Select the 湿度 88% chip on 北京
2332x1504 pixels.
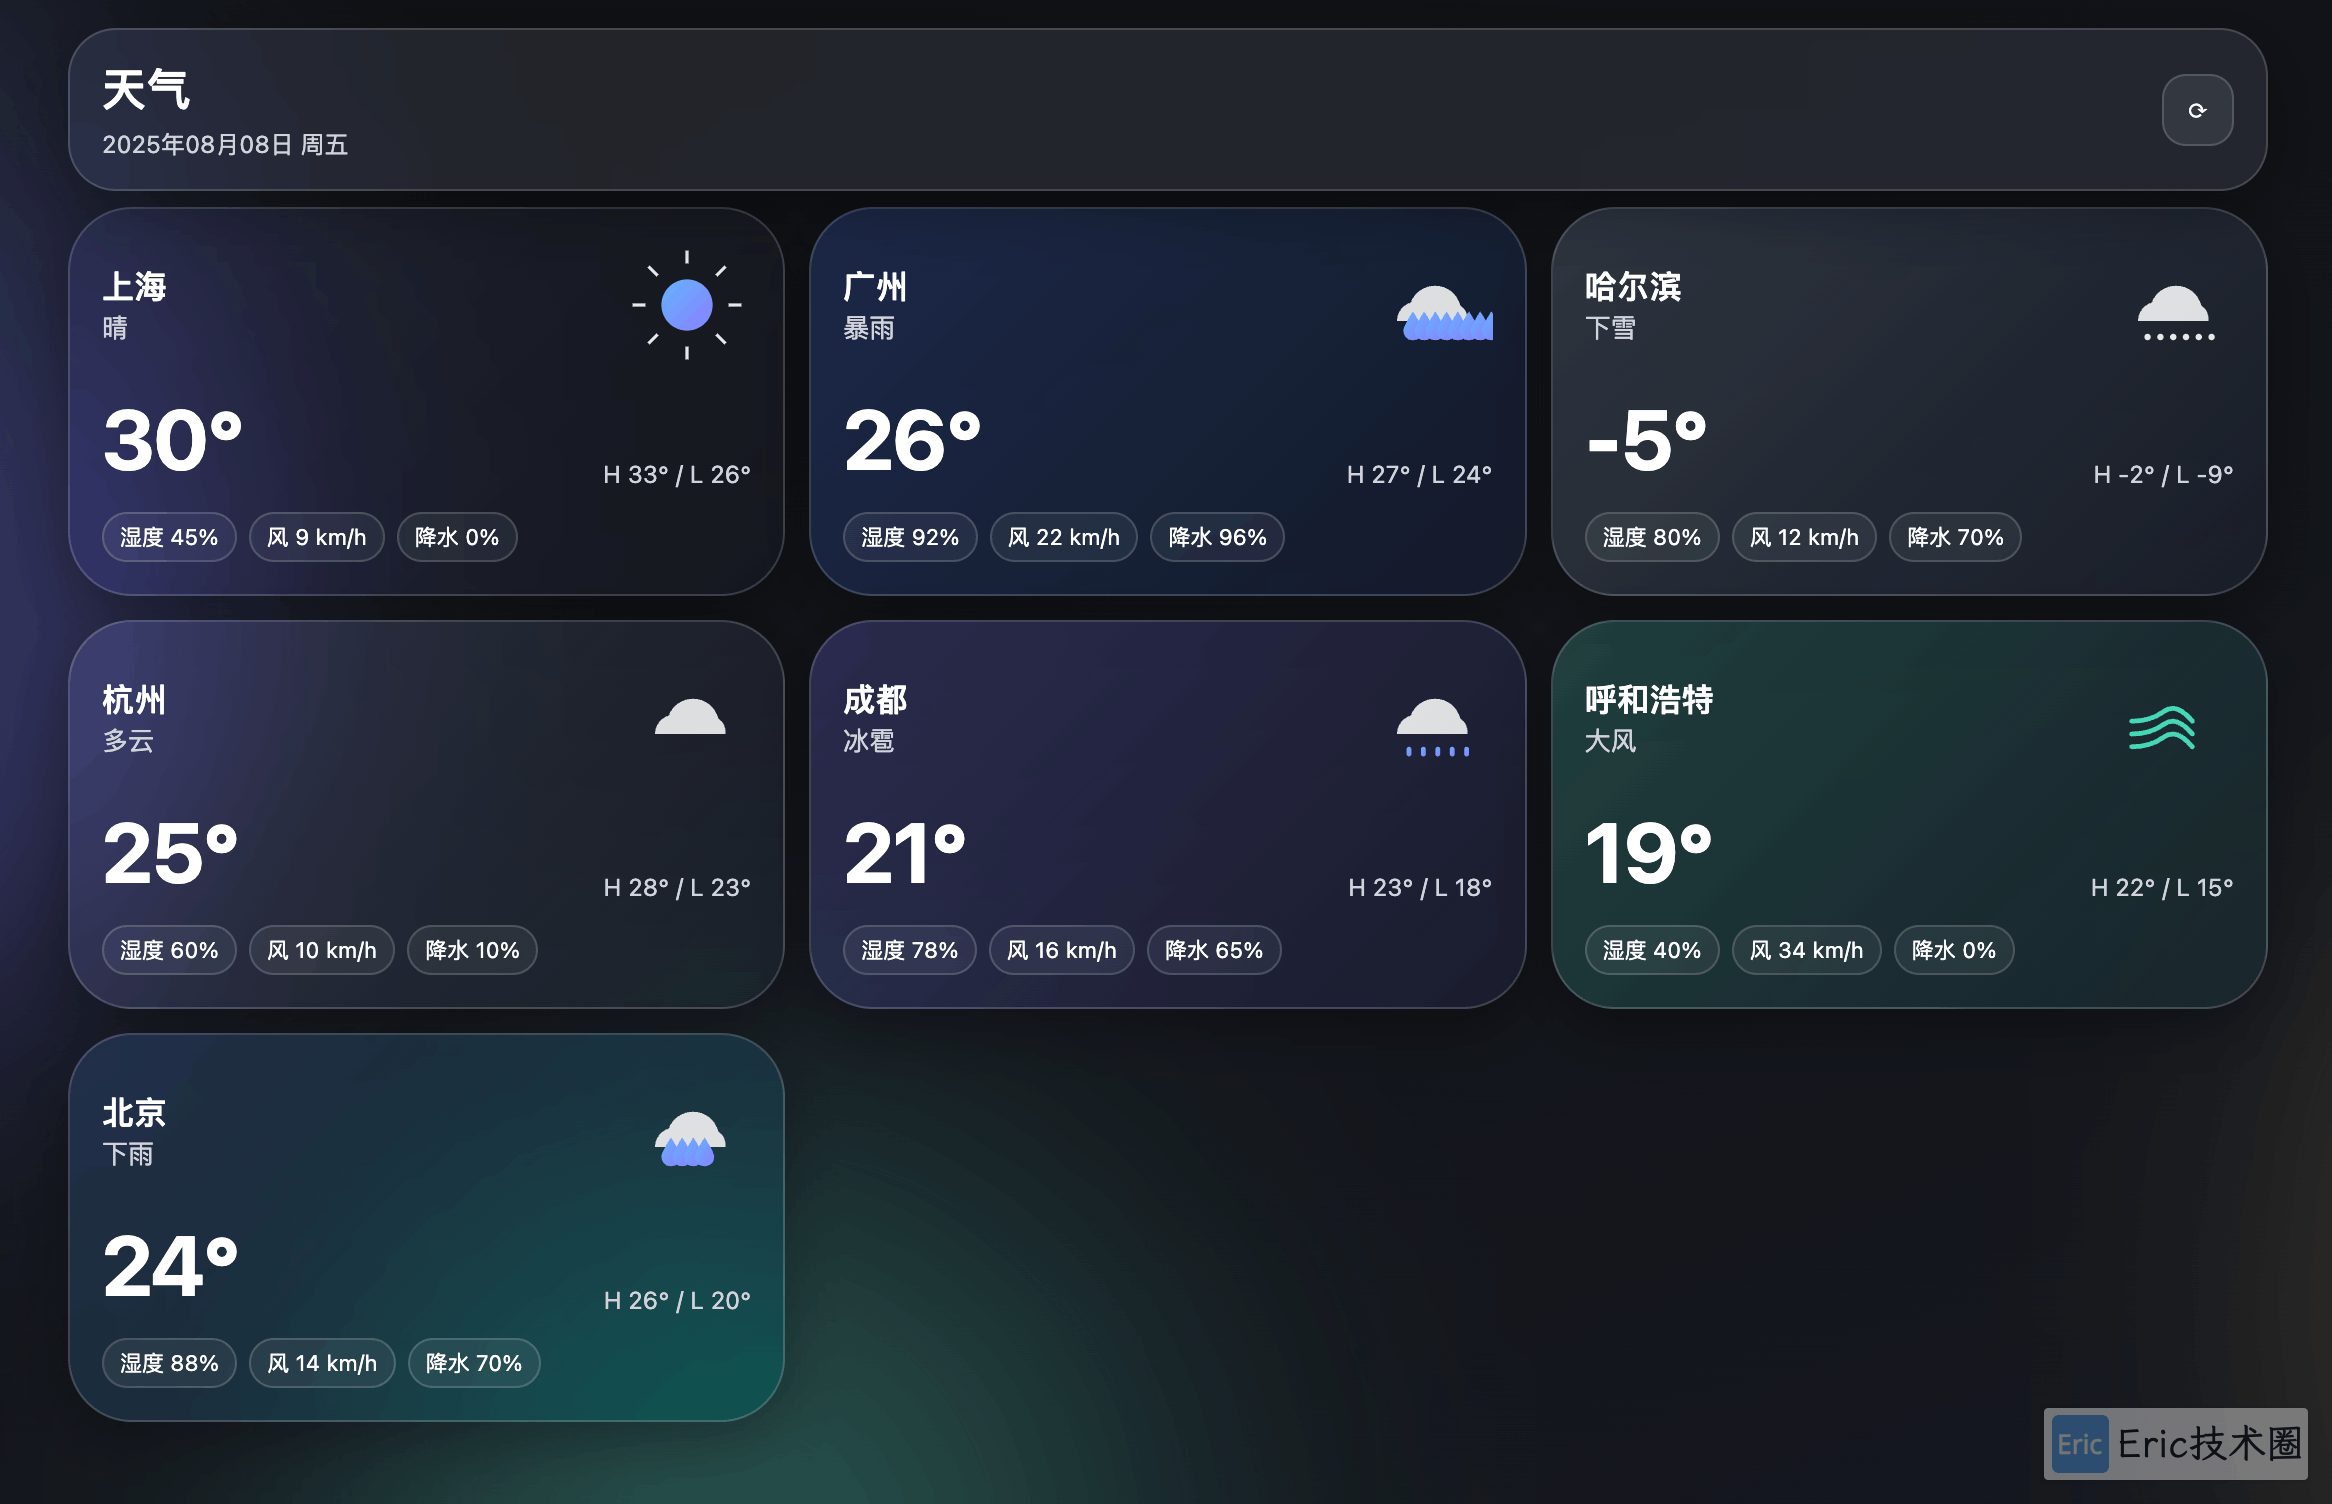[x=169, y=1363]
